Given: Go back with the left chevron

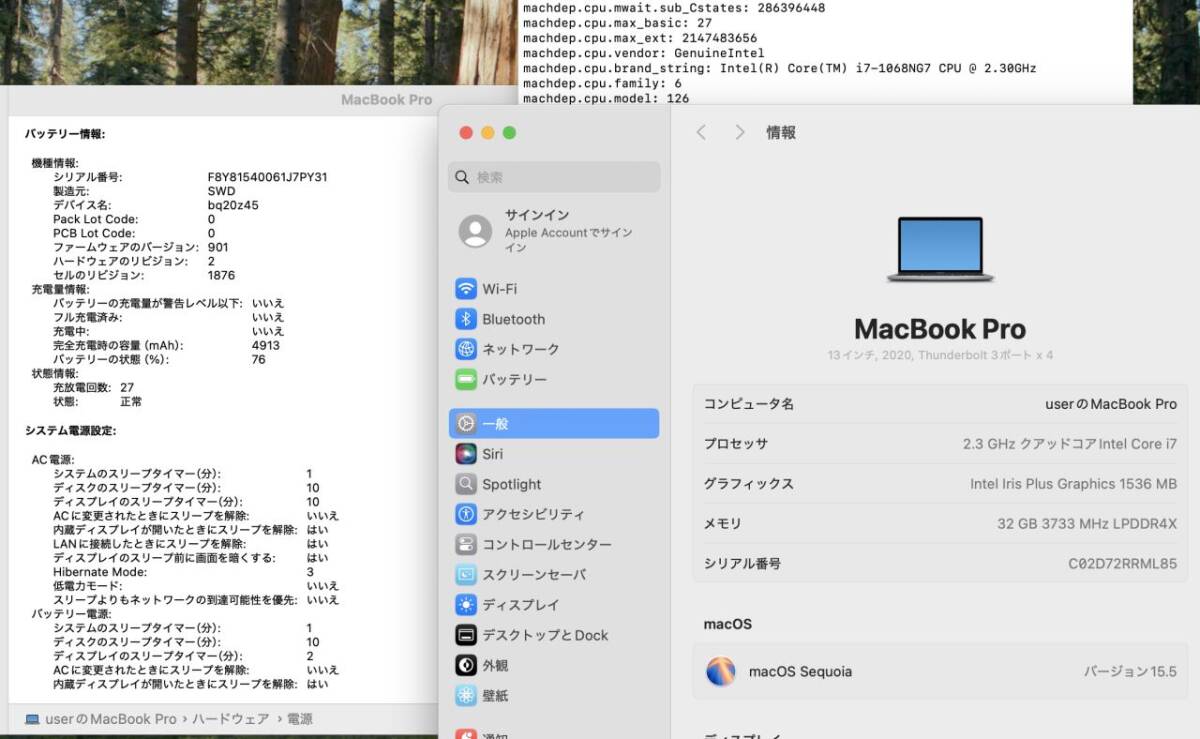Looking at the screenshot, I should coord(701,132).
